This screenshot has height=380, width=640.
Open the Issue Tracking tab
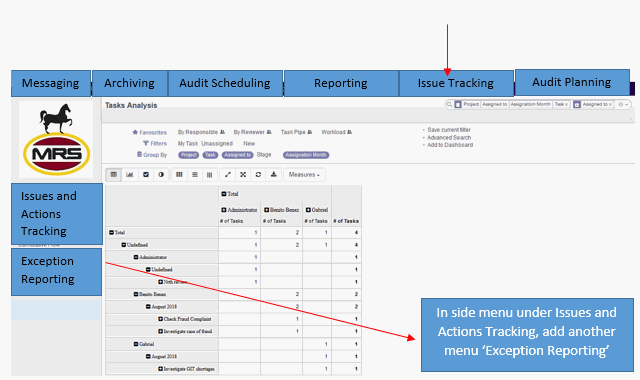point(456,83)
